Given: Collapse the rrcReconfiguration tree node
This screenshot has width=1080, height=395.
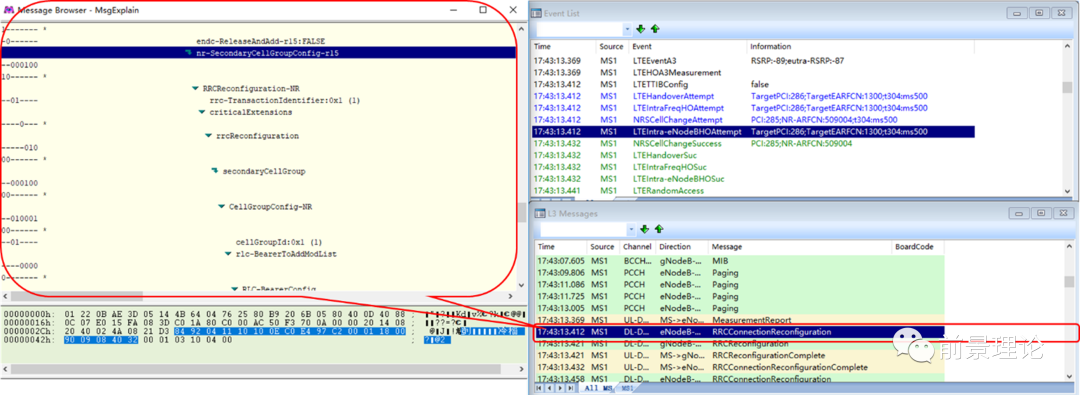Looking at the screenshot, I should click(x=208, y=136).
